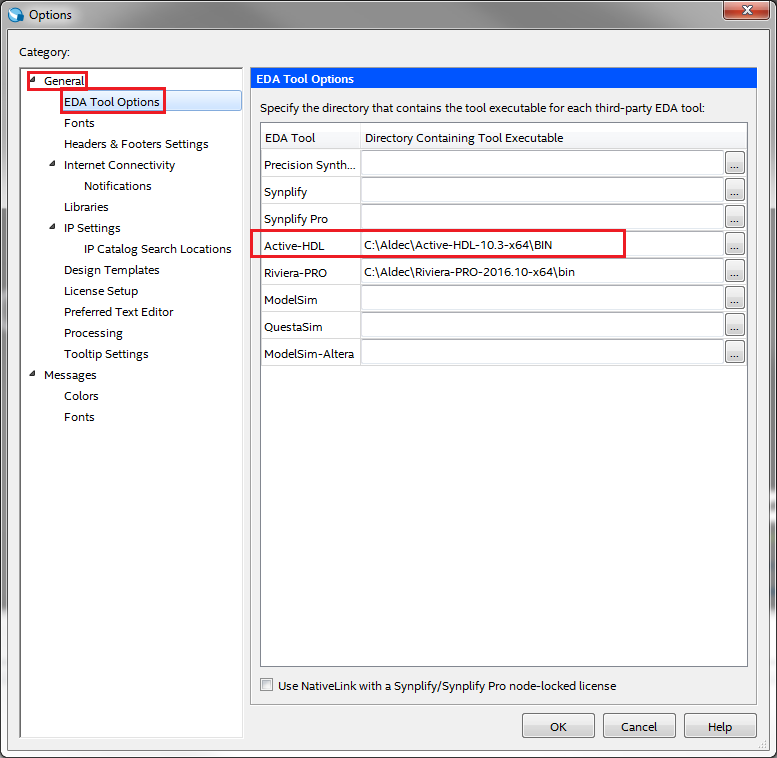Browse for the ModelSim executable folder
This screenshot has width=777, height=758.
734,298
